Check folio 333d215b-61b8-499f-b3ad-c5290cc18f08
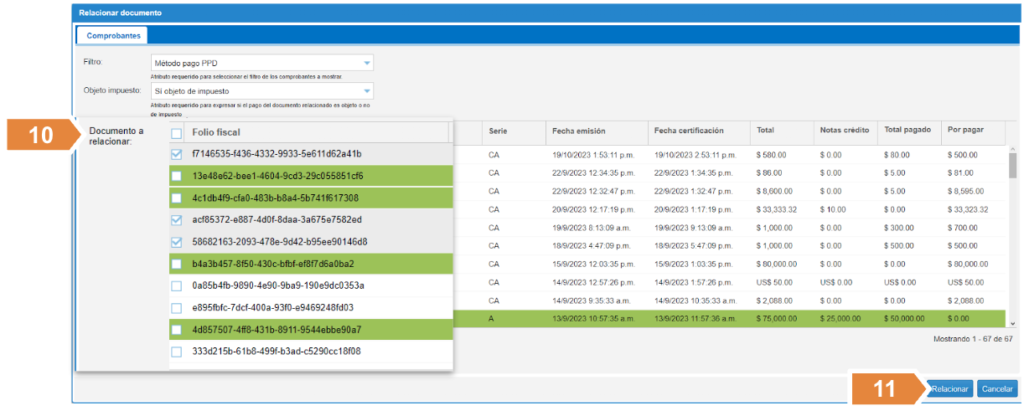The image size is (1024, 411). click(176, 352)
